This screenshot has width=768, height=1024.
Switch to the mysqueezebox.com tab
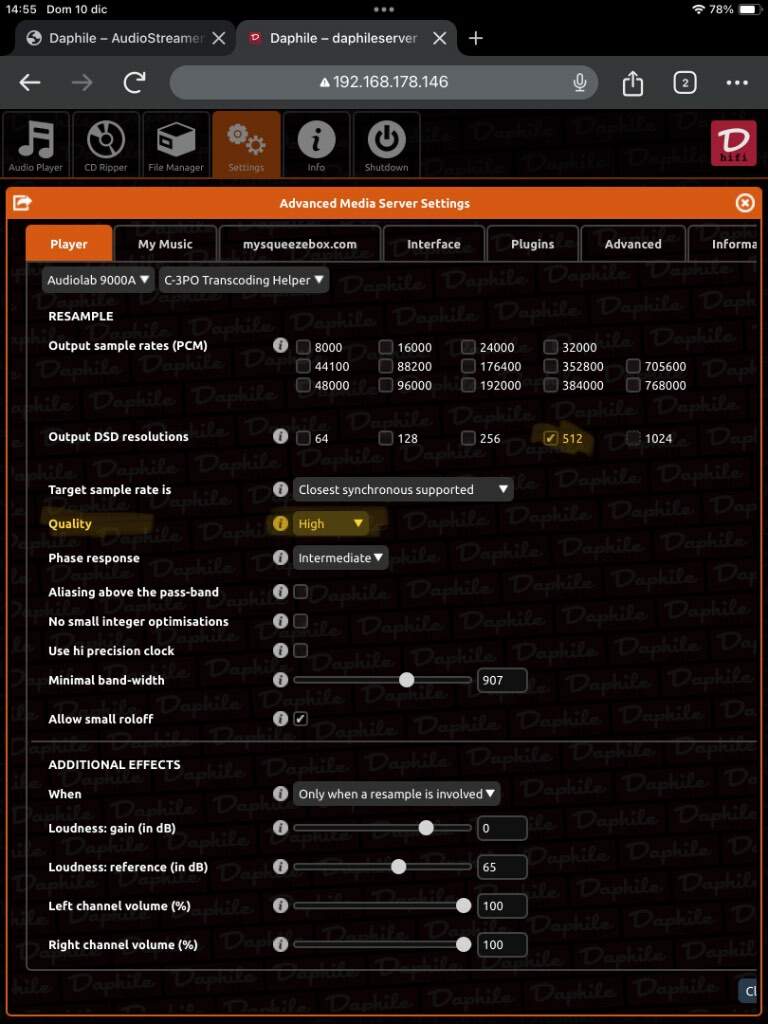pyautogui.click(x=300, y=244)
